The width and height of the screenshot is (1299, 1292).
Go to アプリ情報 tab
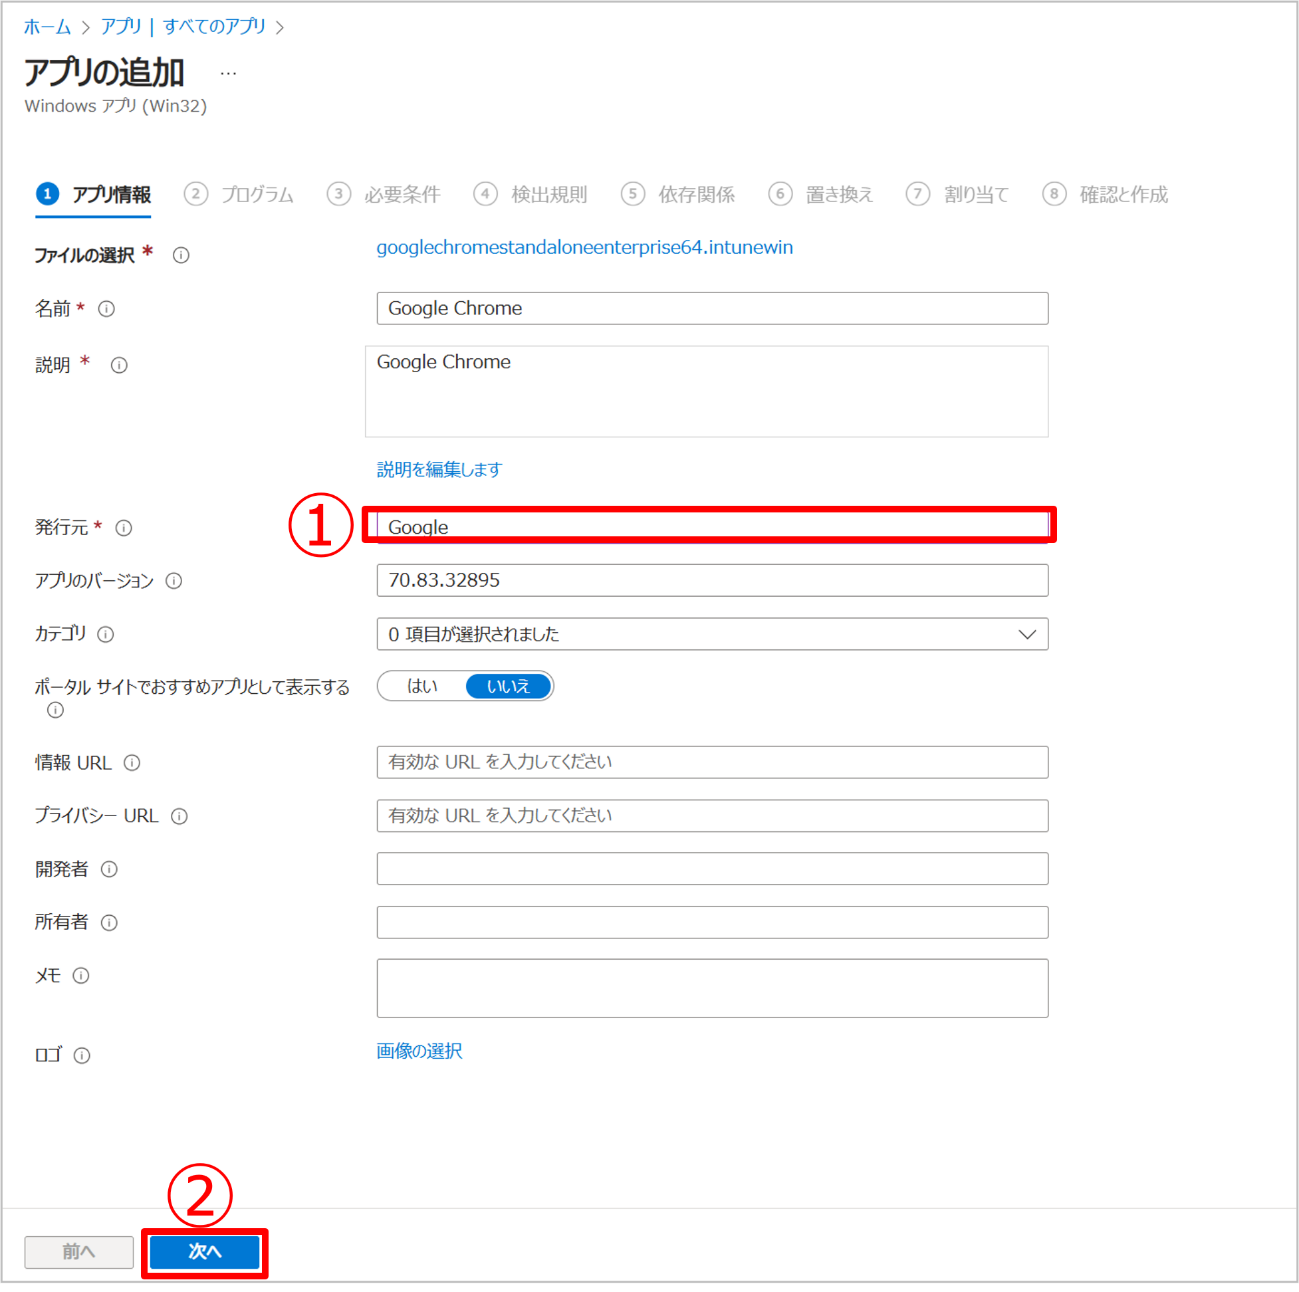point(94,194)
